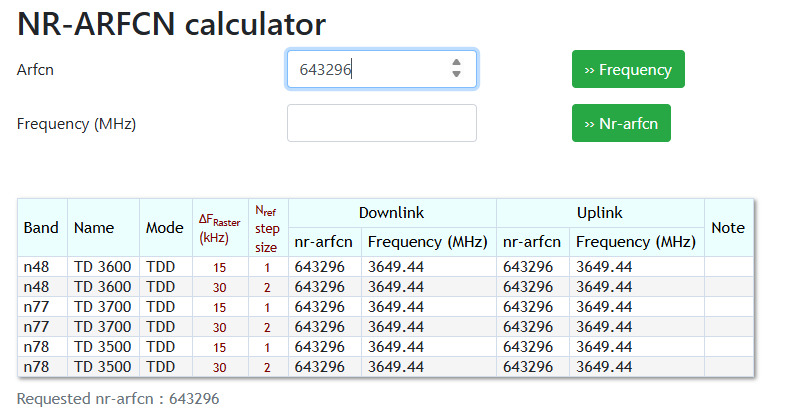Click the Arfcn number input field
The image size is (792, 413).
[365, 69]
